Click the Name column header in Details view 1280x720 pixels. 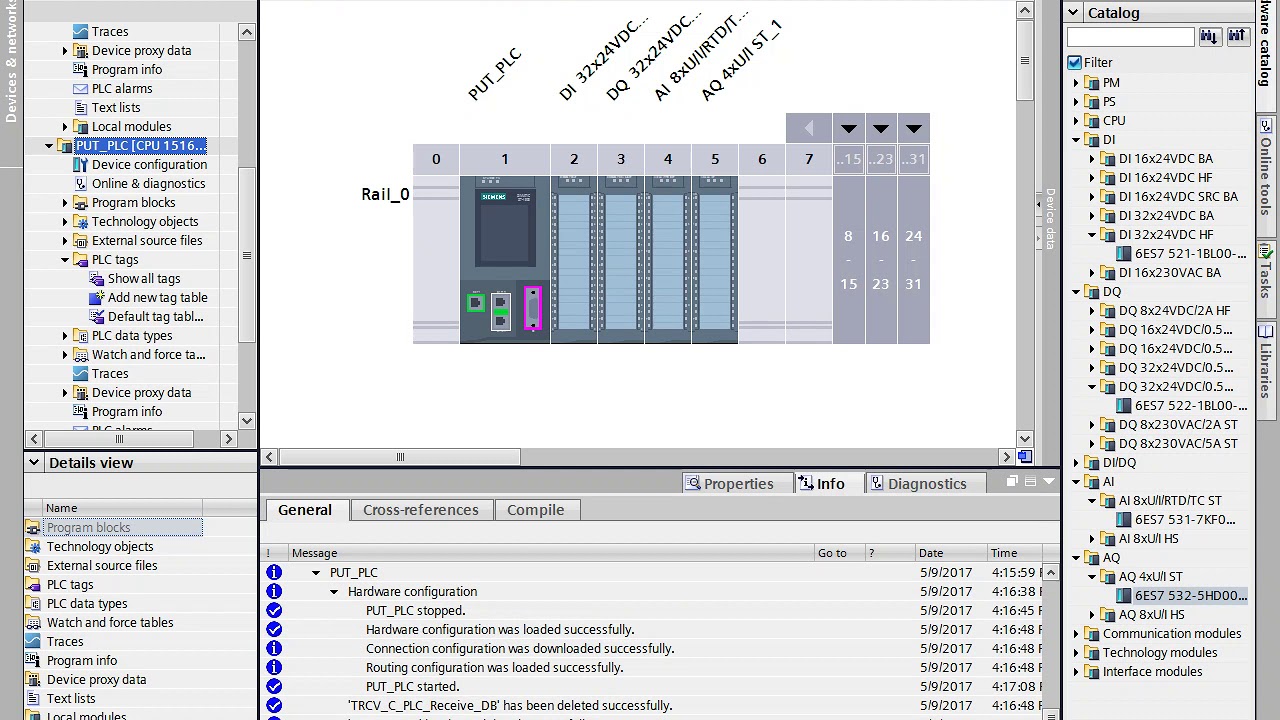(x=123, y=508)
